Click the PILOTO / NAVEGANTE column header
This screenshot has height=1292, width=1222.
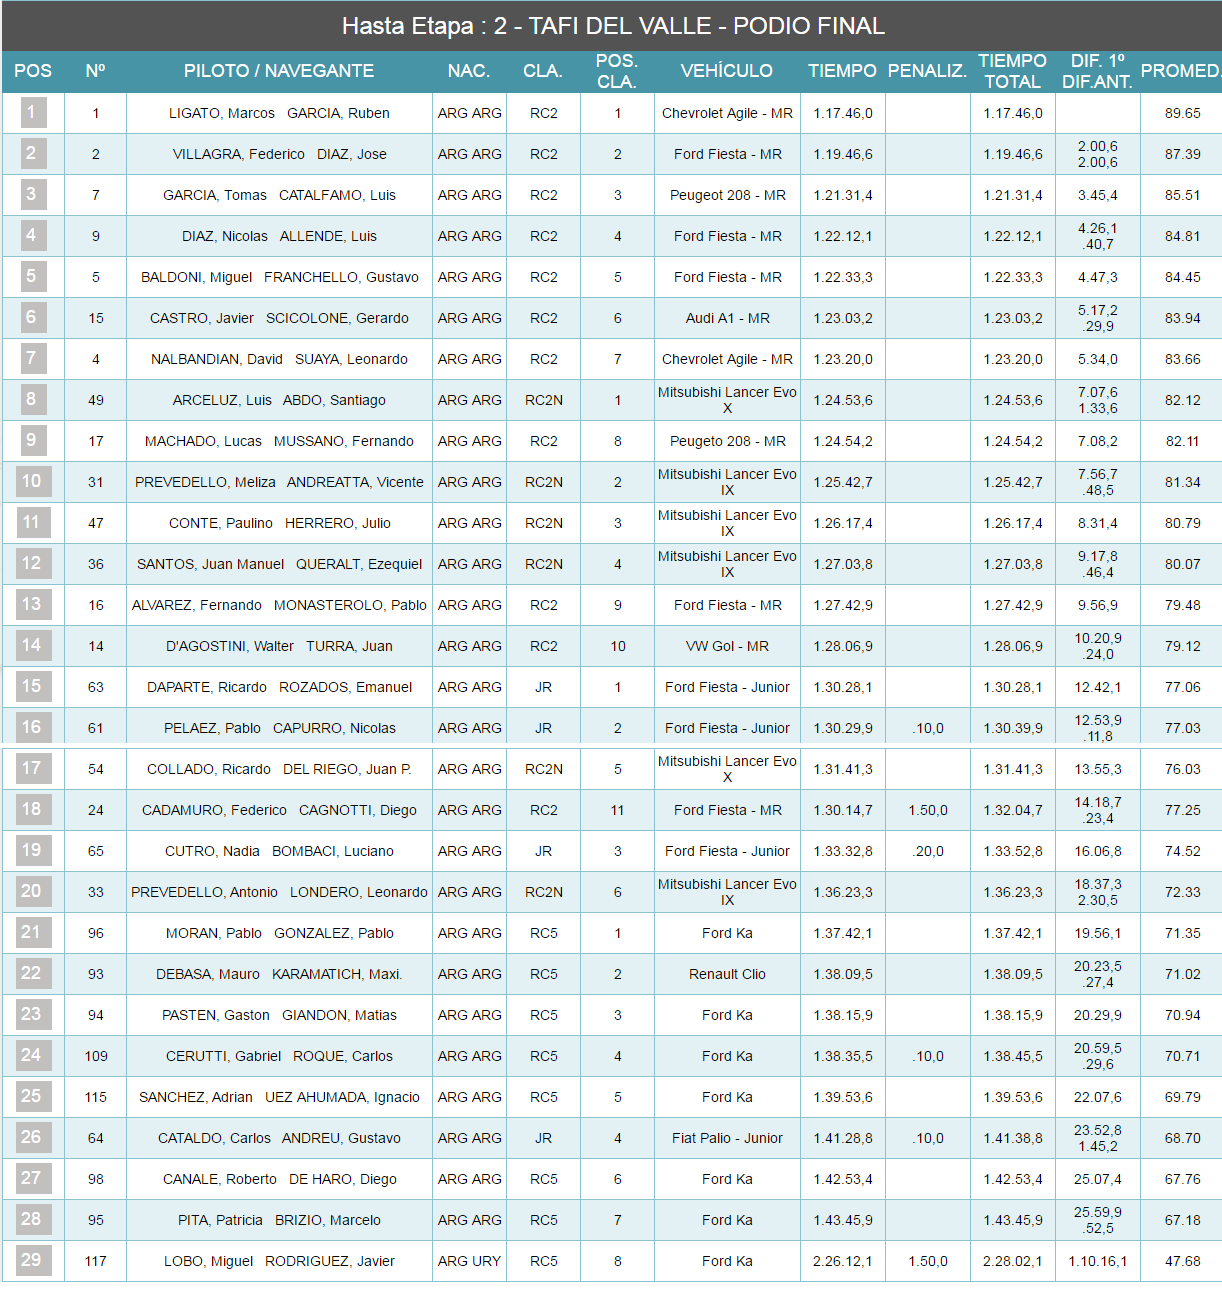[x=278, y=71]
